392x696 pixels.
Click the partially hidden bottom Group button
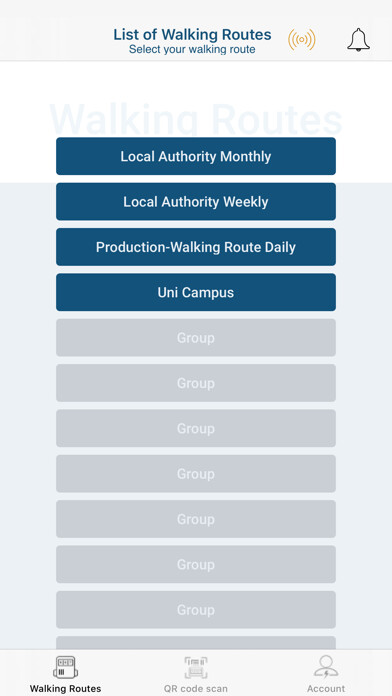point(196,642)
